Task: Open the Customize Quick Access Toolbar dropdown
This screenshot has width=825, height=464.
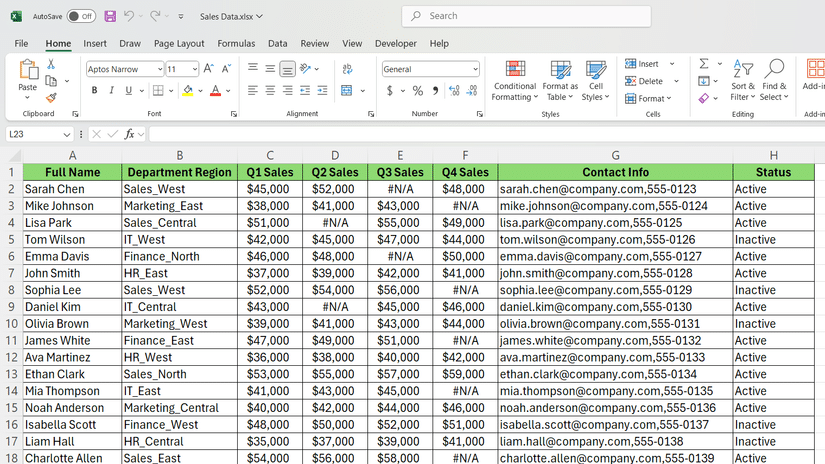Action: (181, 17)
